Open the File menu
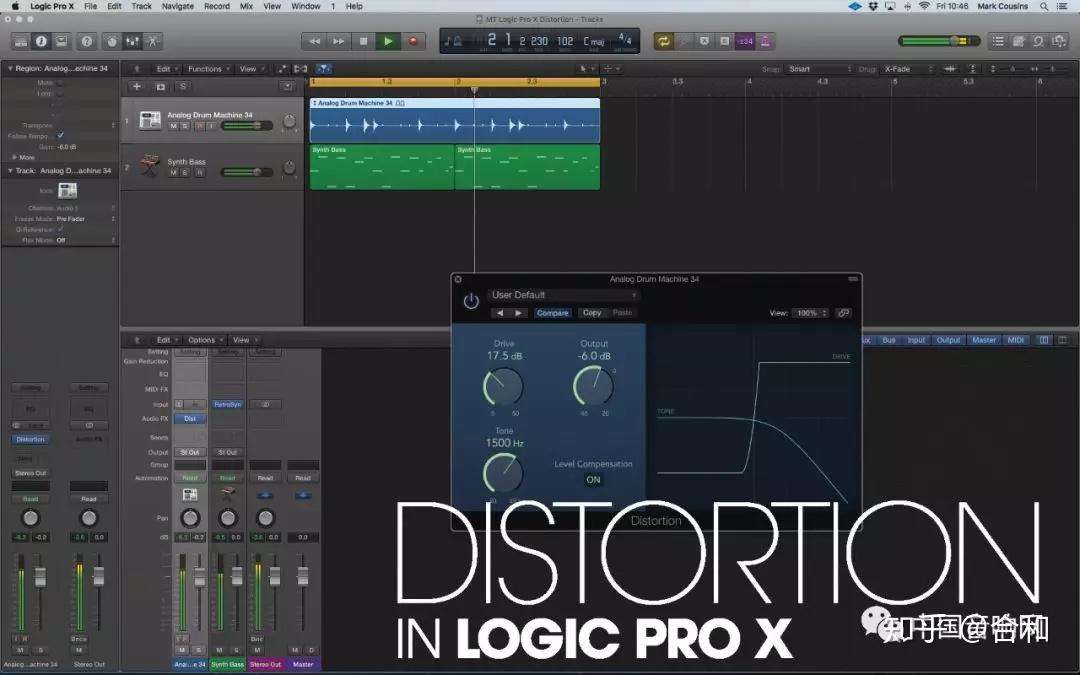This screenshot has width=1080, height=675. (x=90, y=6)
